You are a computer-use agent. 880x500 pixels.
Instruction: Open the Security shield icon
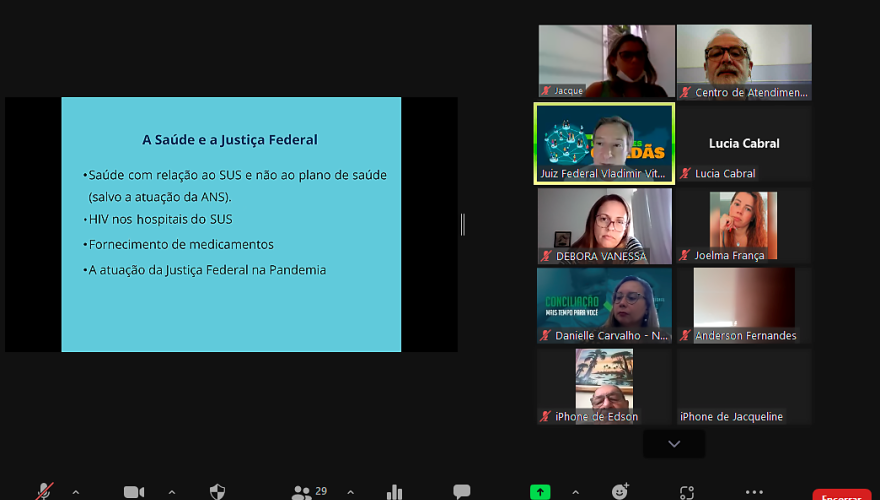pos(217,492)
